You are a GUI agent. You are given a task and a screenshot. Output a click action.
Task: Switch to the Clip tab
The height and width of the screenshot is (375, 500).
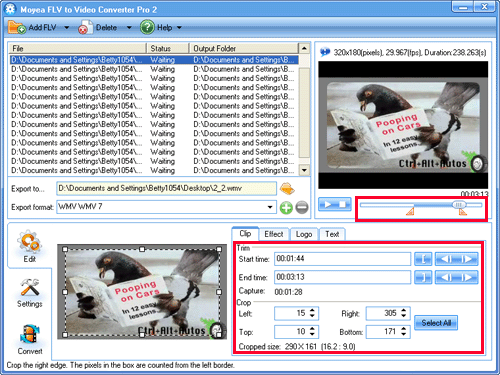pyautogui.click(x=245, y=234)
